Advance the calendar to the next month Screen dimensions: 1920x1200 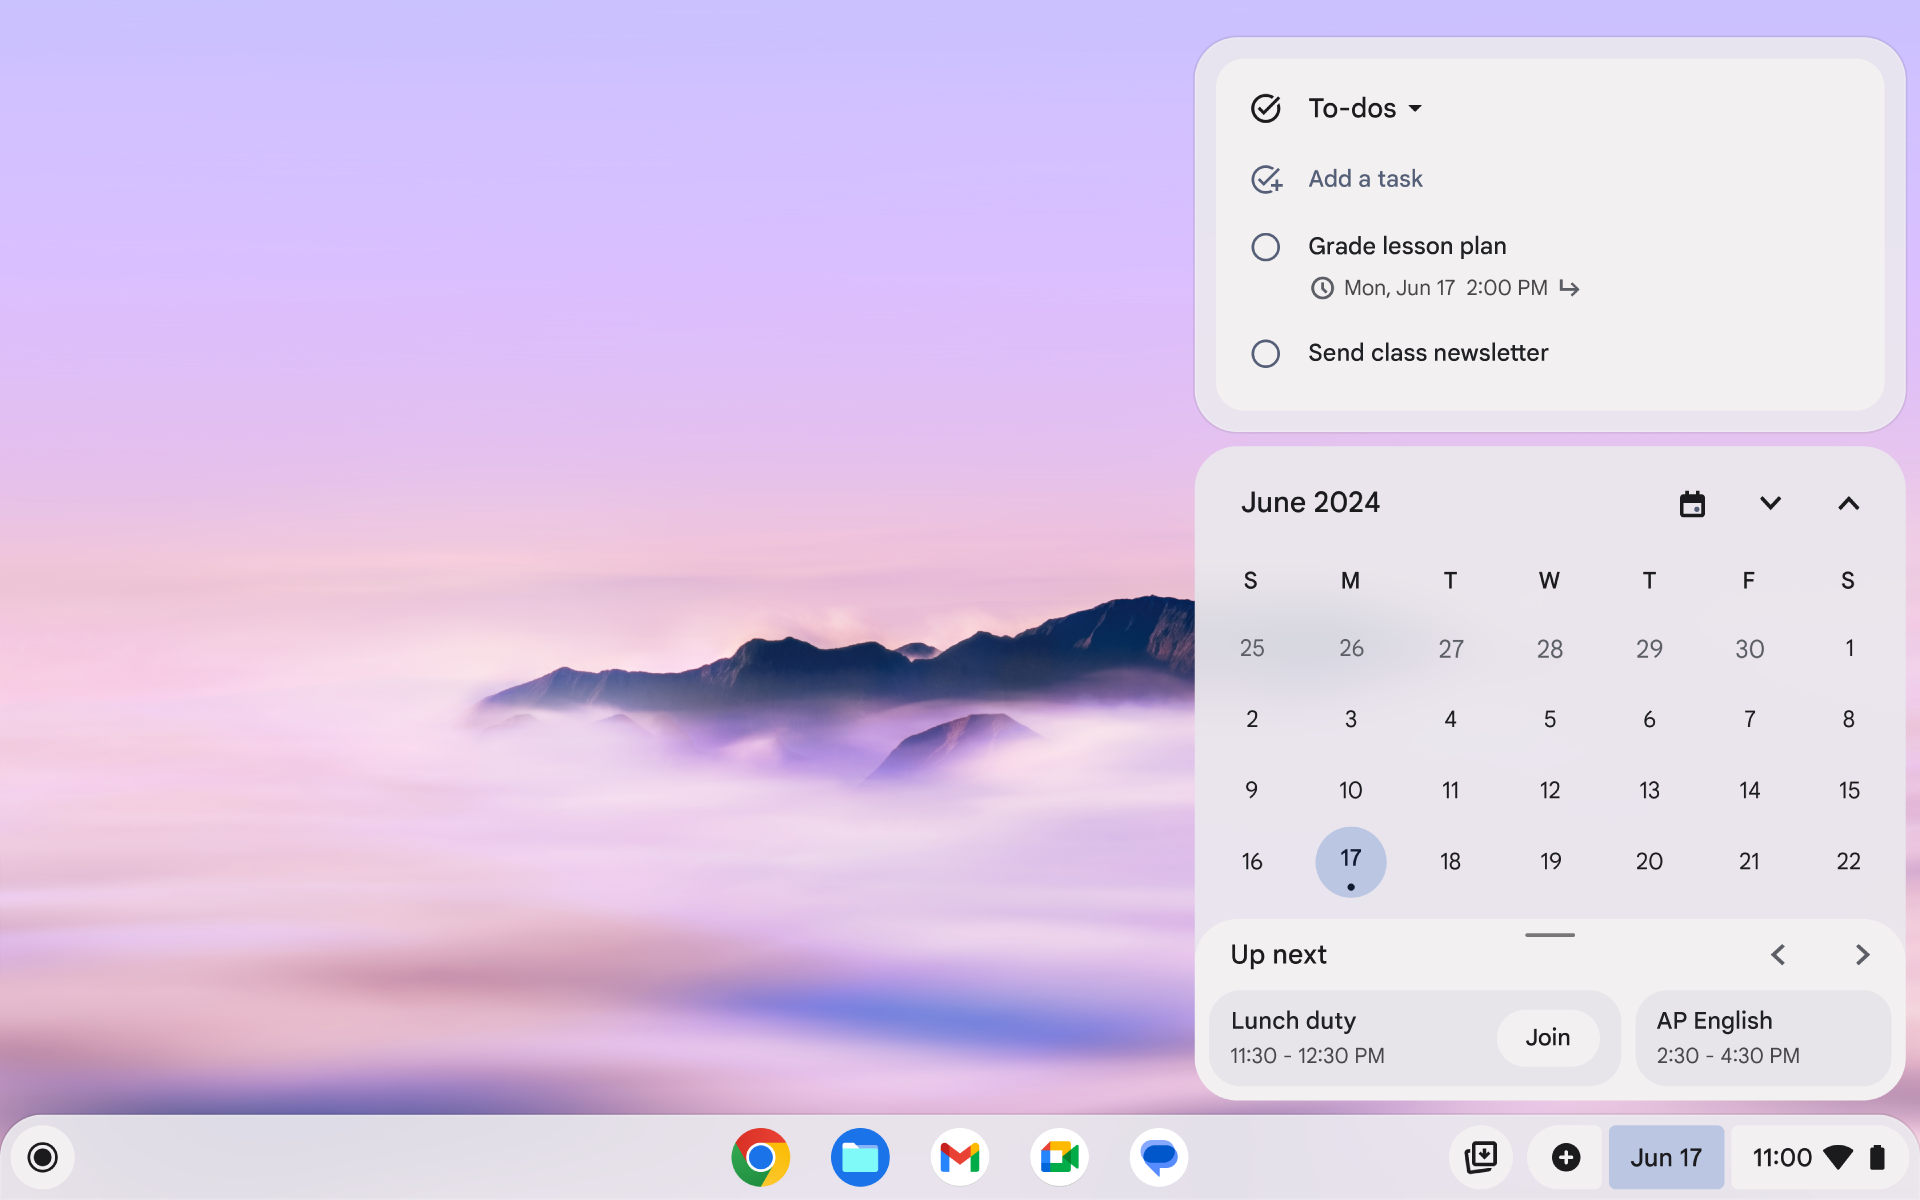1770,503
